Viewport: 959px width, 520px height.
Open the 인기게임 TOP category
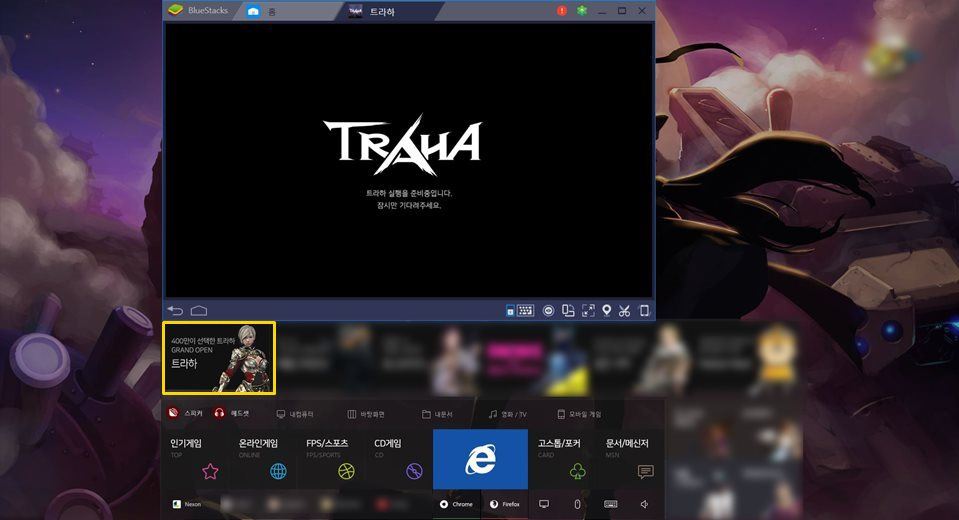[x=195, y=459]
